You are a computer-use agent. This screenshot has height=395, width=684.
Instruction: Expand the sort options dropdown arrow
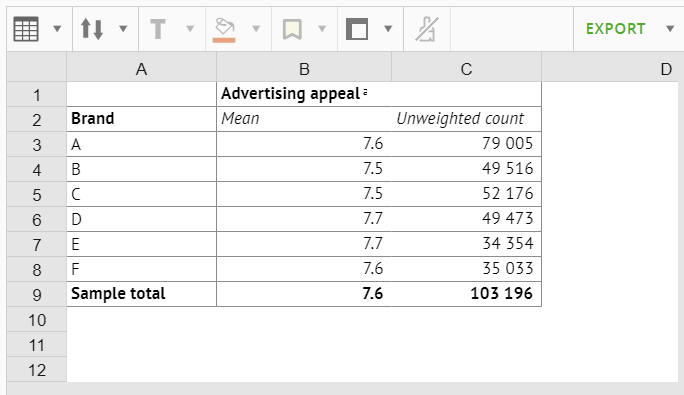tap(123, 29)
